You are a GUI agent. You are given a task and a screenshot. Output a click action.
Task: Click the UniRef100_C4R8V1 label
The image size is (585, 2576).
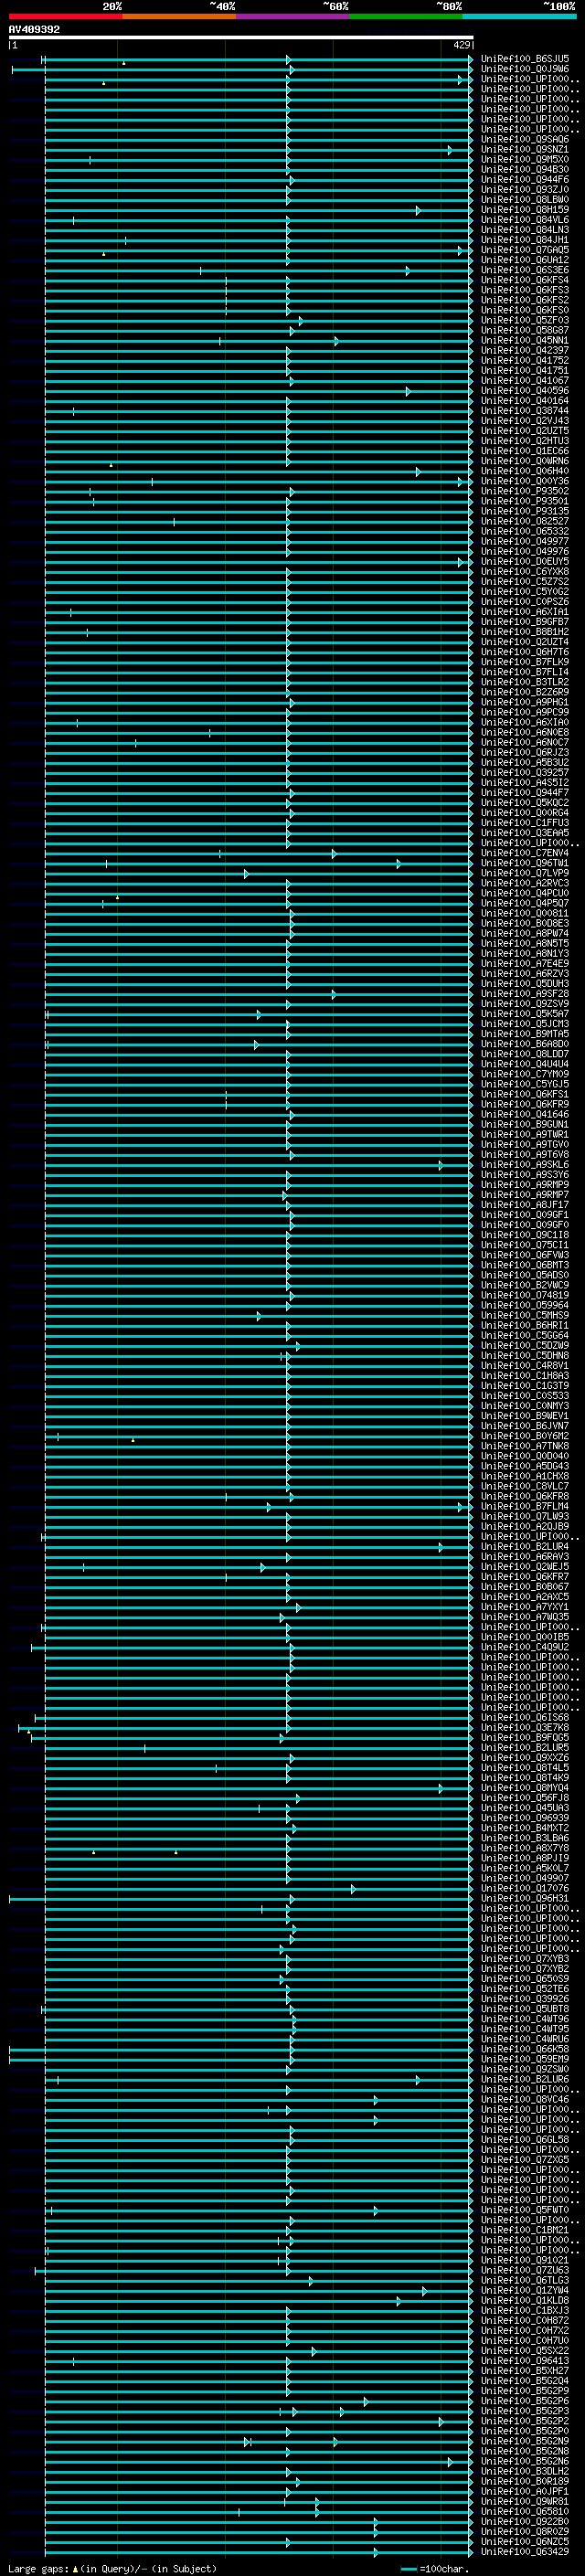tap(525, 1366)
